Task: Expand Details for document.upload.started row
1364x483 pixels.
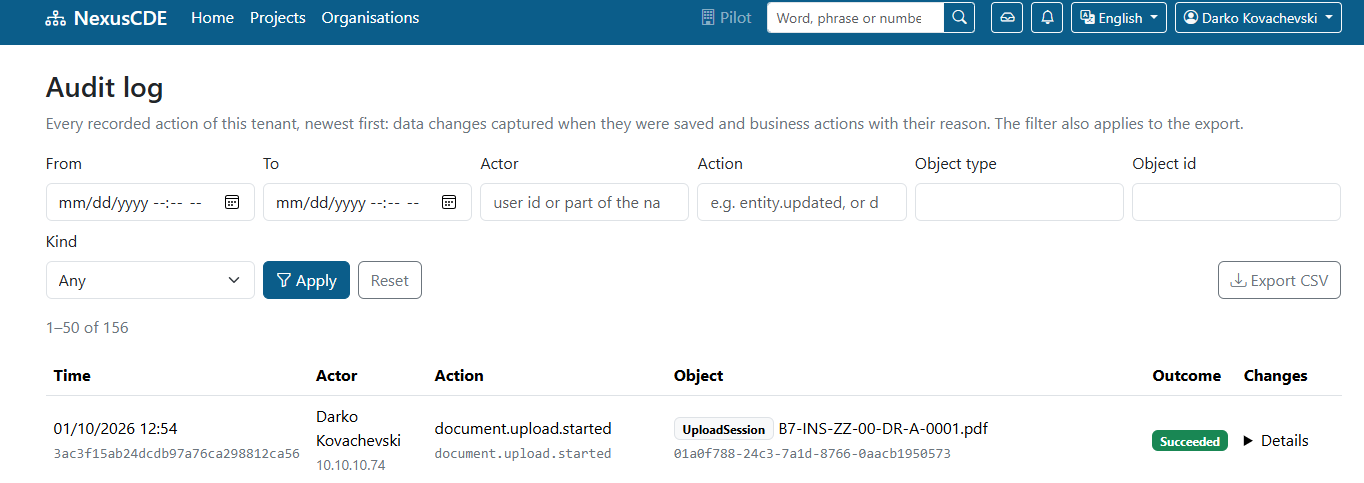Action: click(1276, 441)
